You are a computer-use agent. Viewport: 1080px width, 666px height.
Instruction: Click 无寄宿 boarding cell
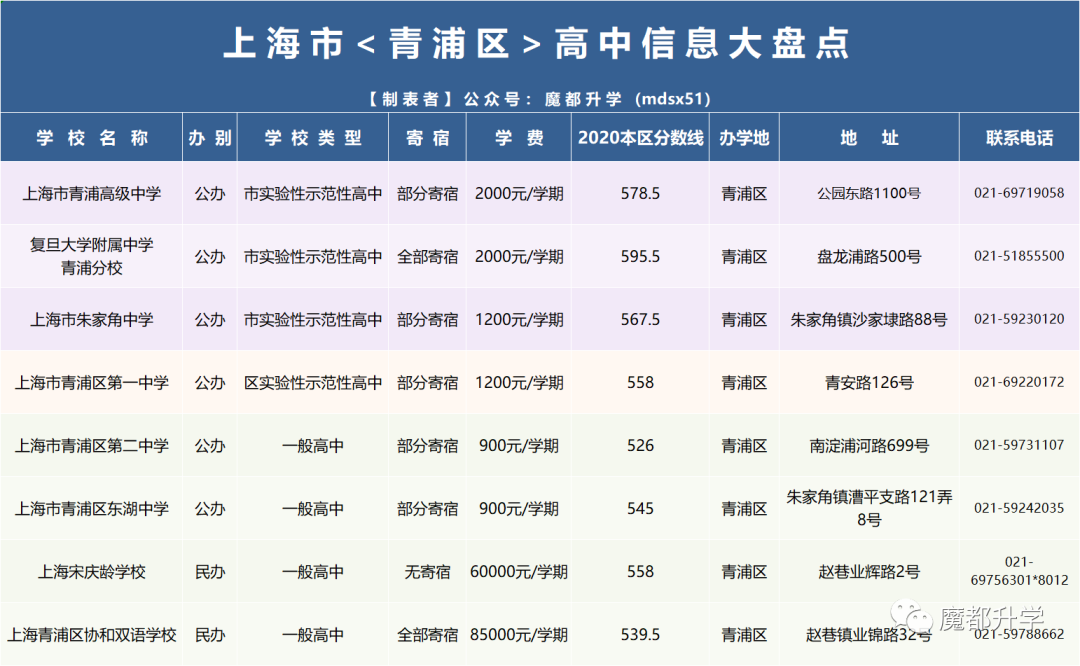428,572
